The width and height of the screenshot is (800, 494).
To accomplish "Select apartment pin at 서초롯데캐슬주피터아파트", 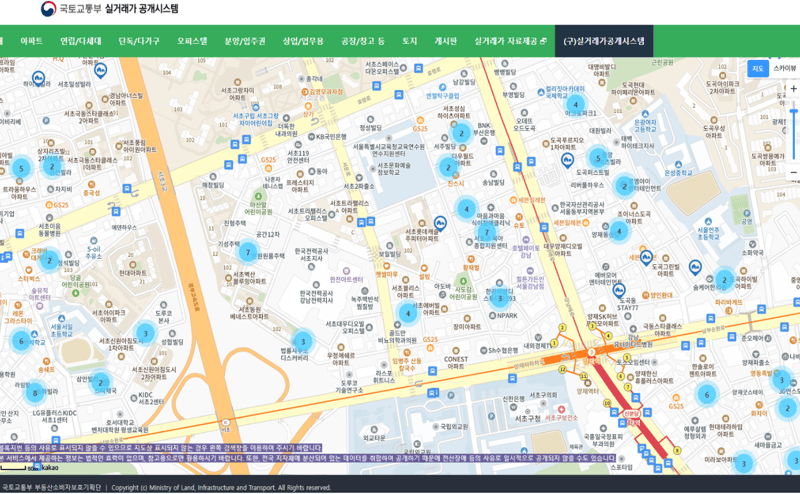I will coord(440,223).
